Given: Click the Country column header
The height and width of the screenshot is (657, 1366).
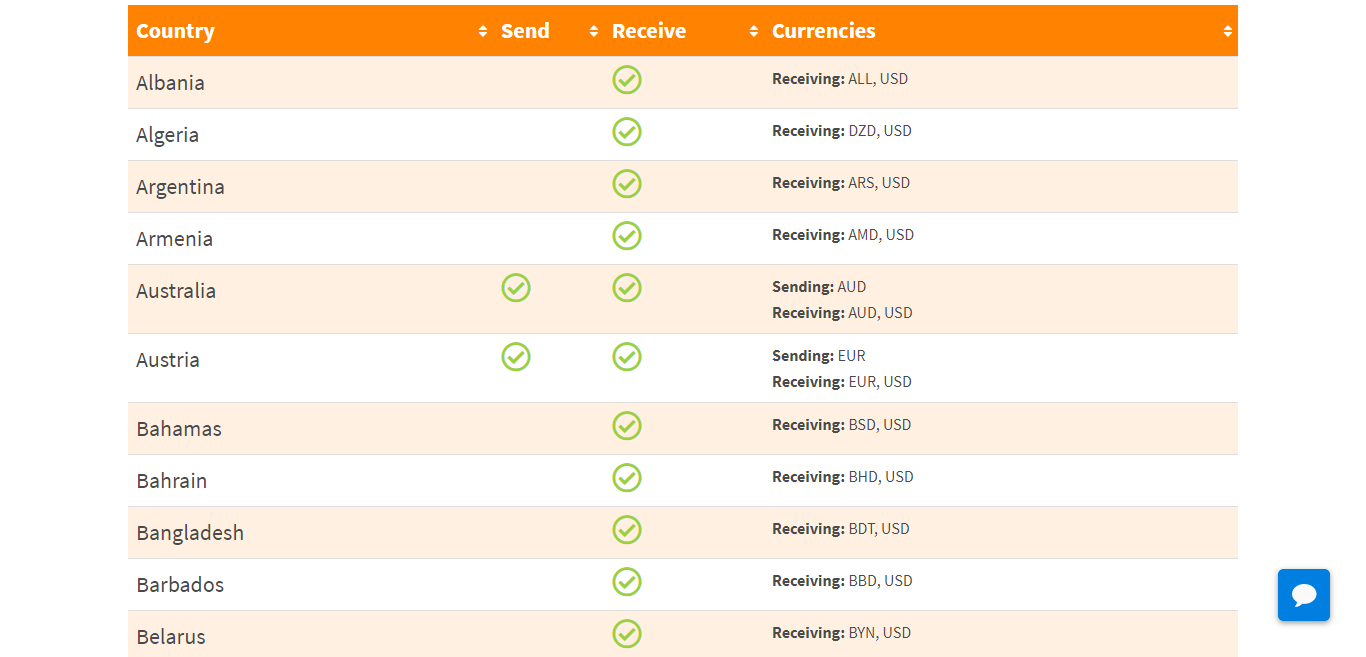Looking at the screenshot, I should pyautogui.click(x=310, y=31).
